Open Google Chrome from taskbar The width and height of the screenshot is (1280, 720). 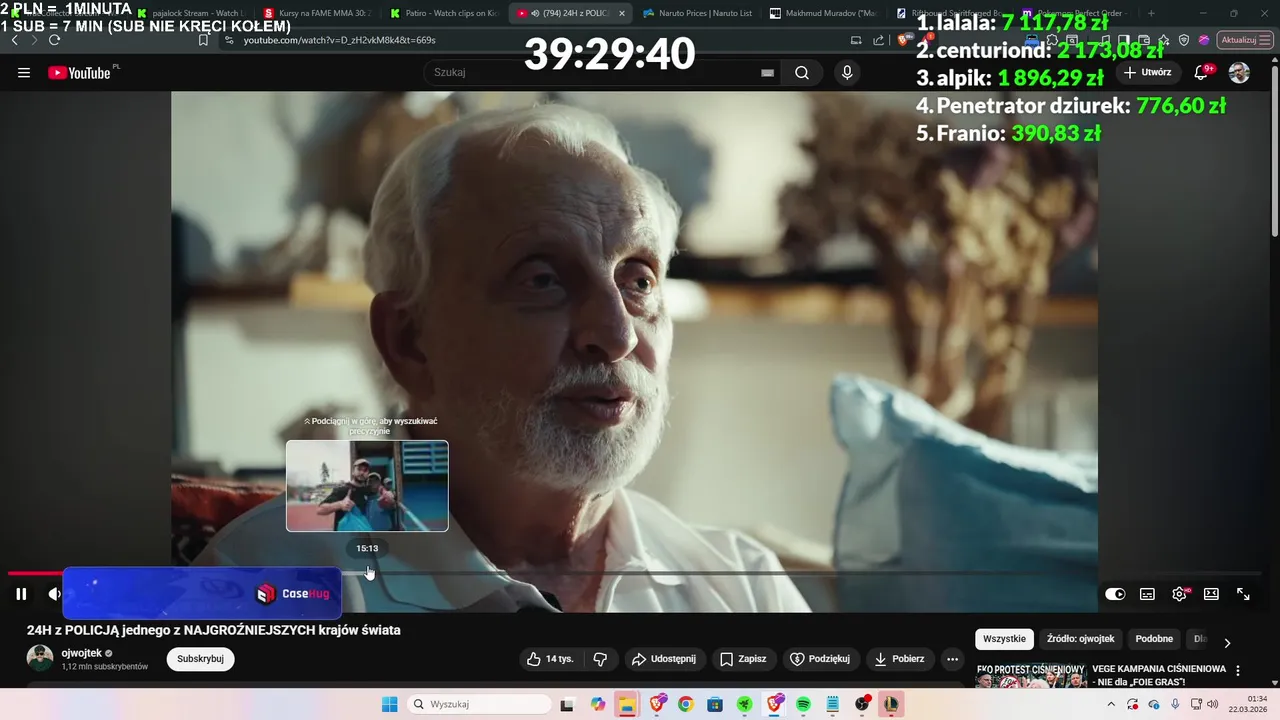click(685, 704)
